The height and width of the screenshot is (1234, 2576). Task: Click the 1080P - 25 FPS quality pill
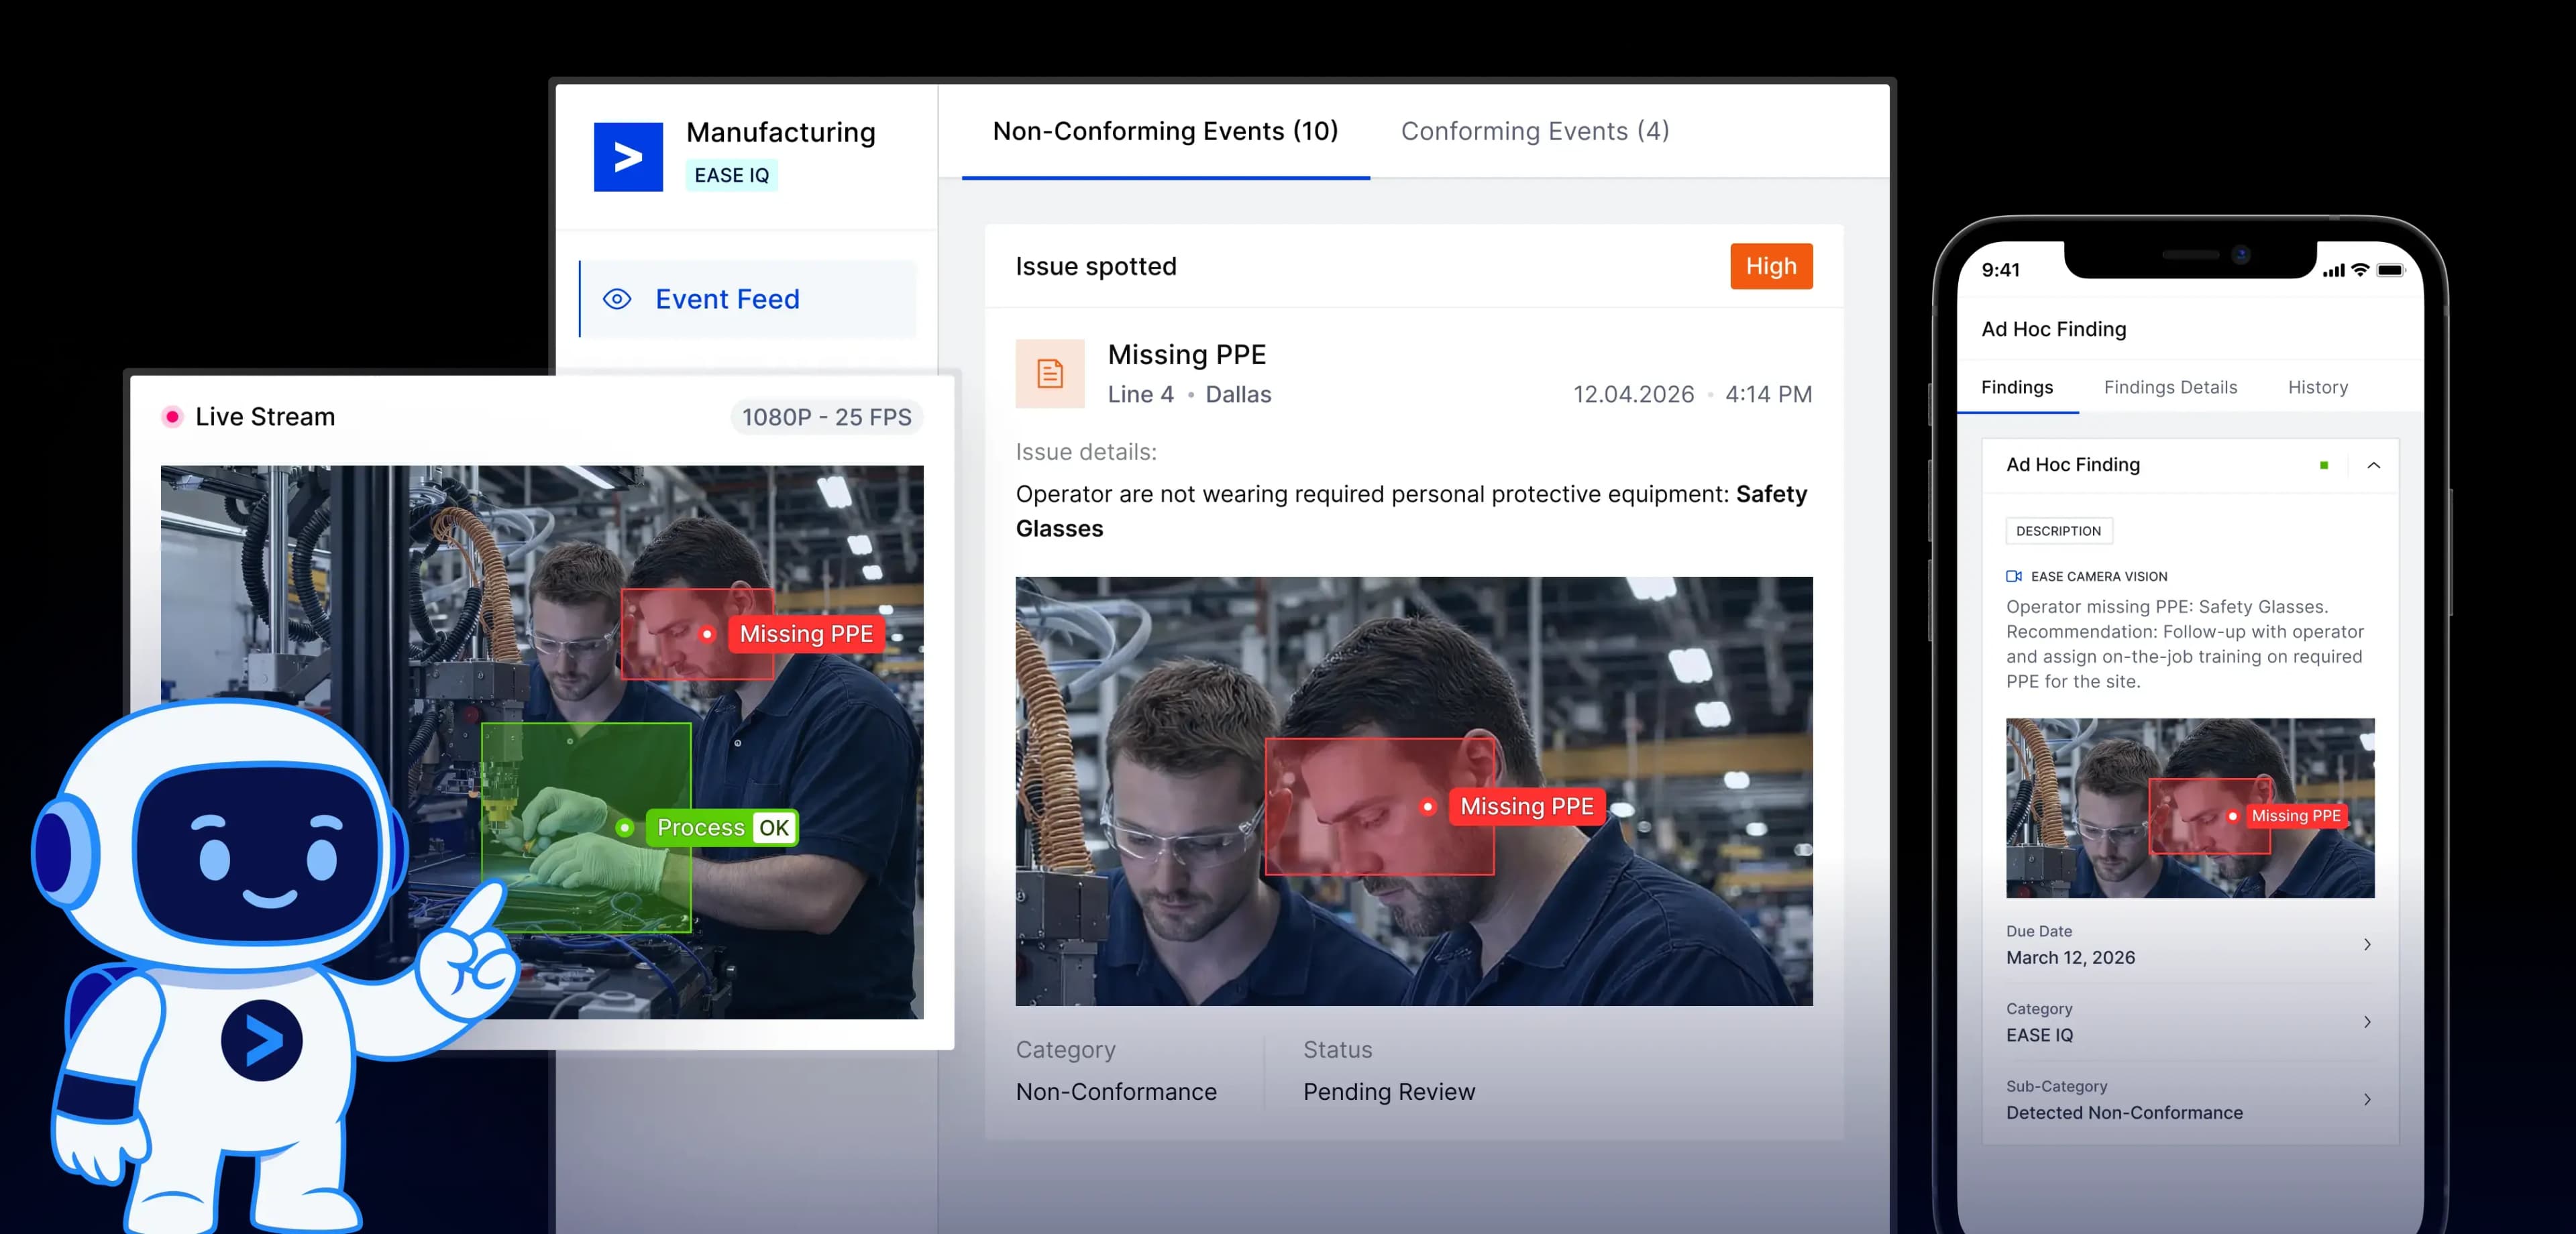826,417
